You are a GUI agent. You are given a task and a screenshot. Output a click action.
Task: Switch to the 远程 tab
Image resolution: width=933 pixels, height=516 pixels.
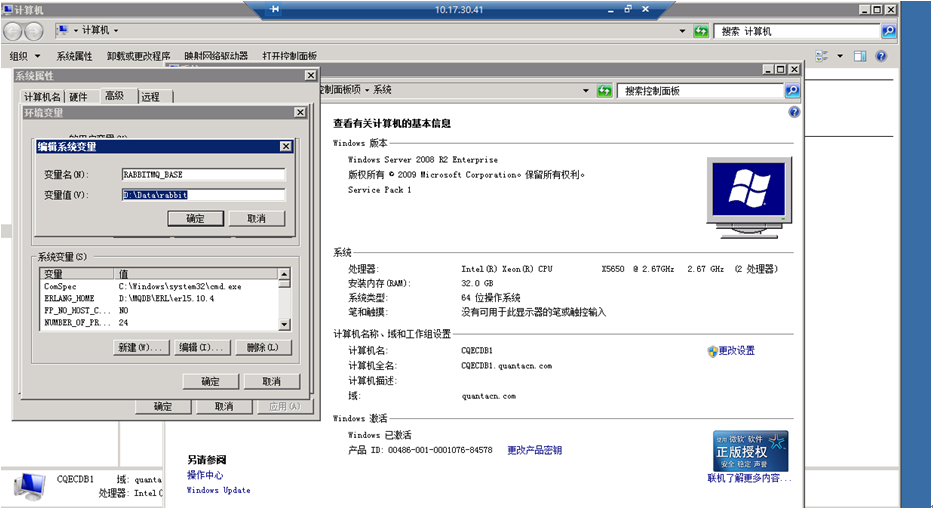[151, 96]
